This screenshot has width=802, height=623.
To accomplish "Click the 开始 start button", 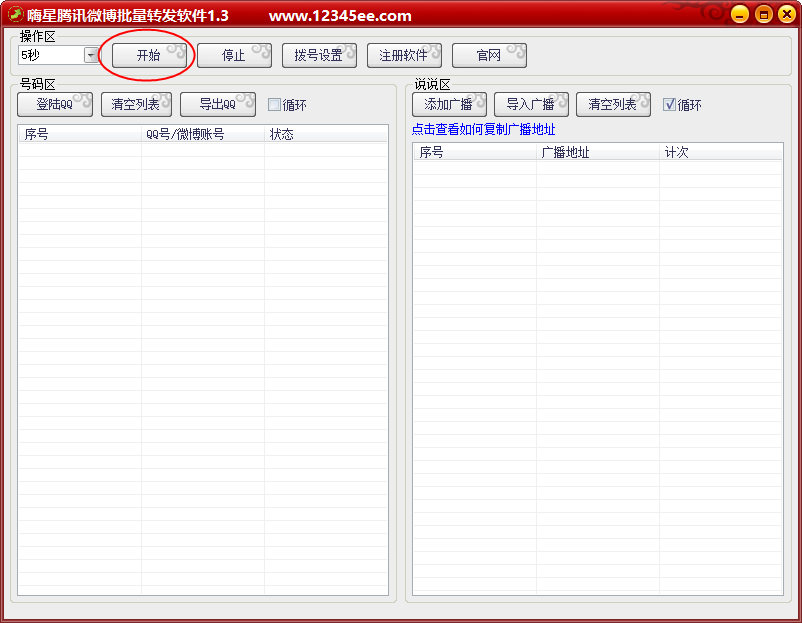I will [149, 55].
